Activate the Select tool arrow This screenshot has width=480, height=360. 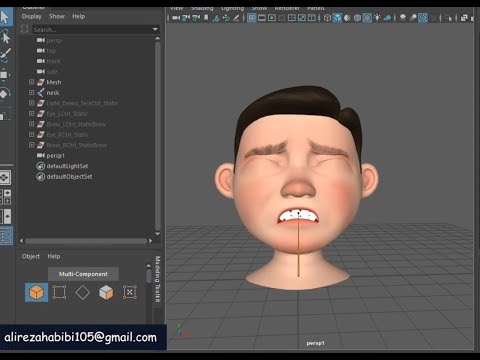tap(5, 17)
